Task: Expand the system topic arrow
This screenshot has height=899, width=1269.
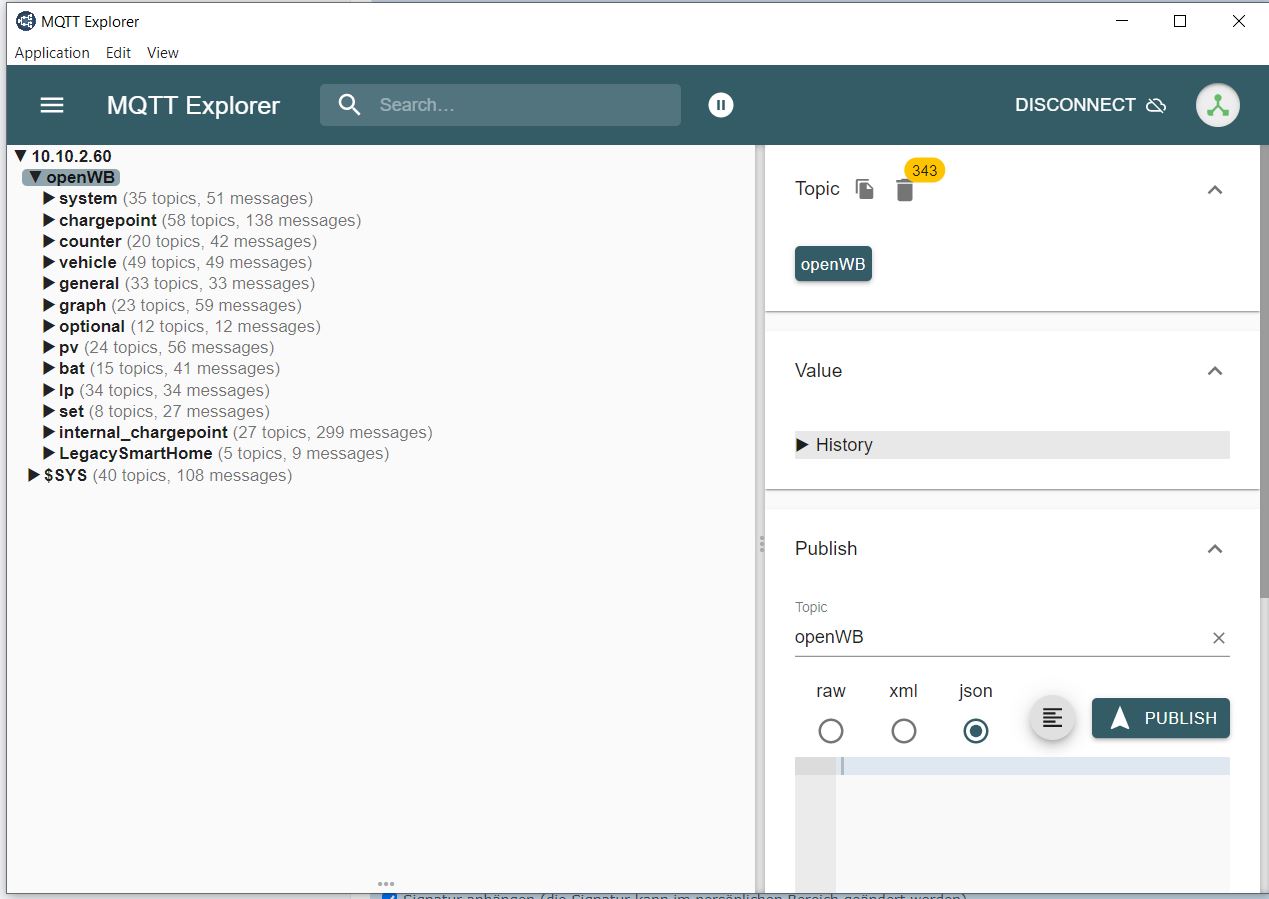Action: tap(49, 198)
